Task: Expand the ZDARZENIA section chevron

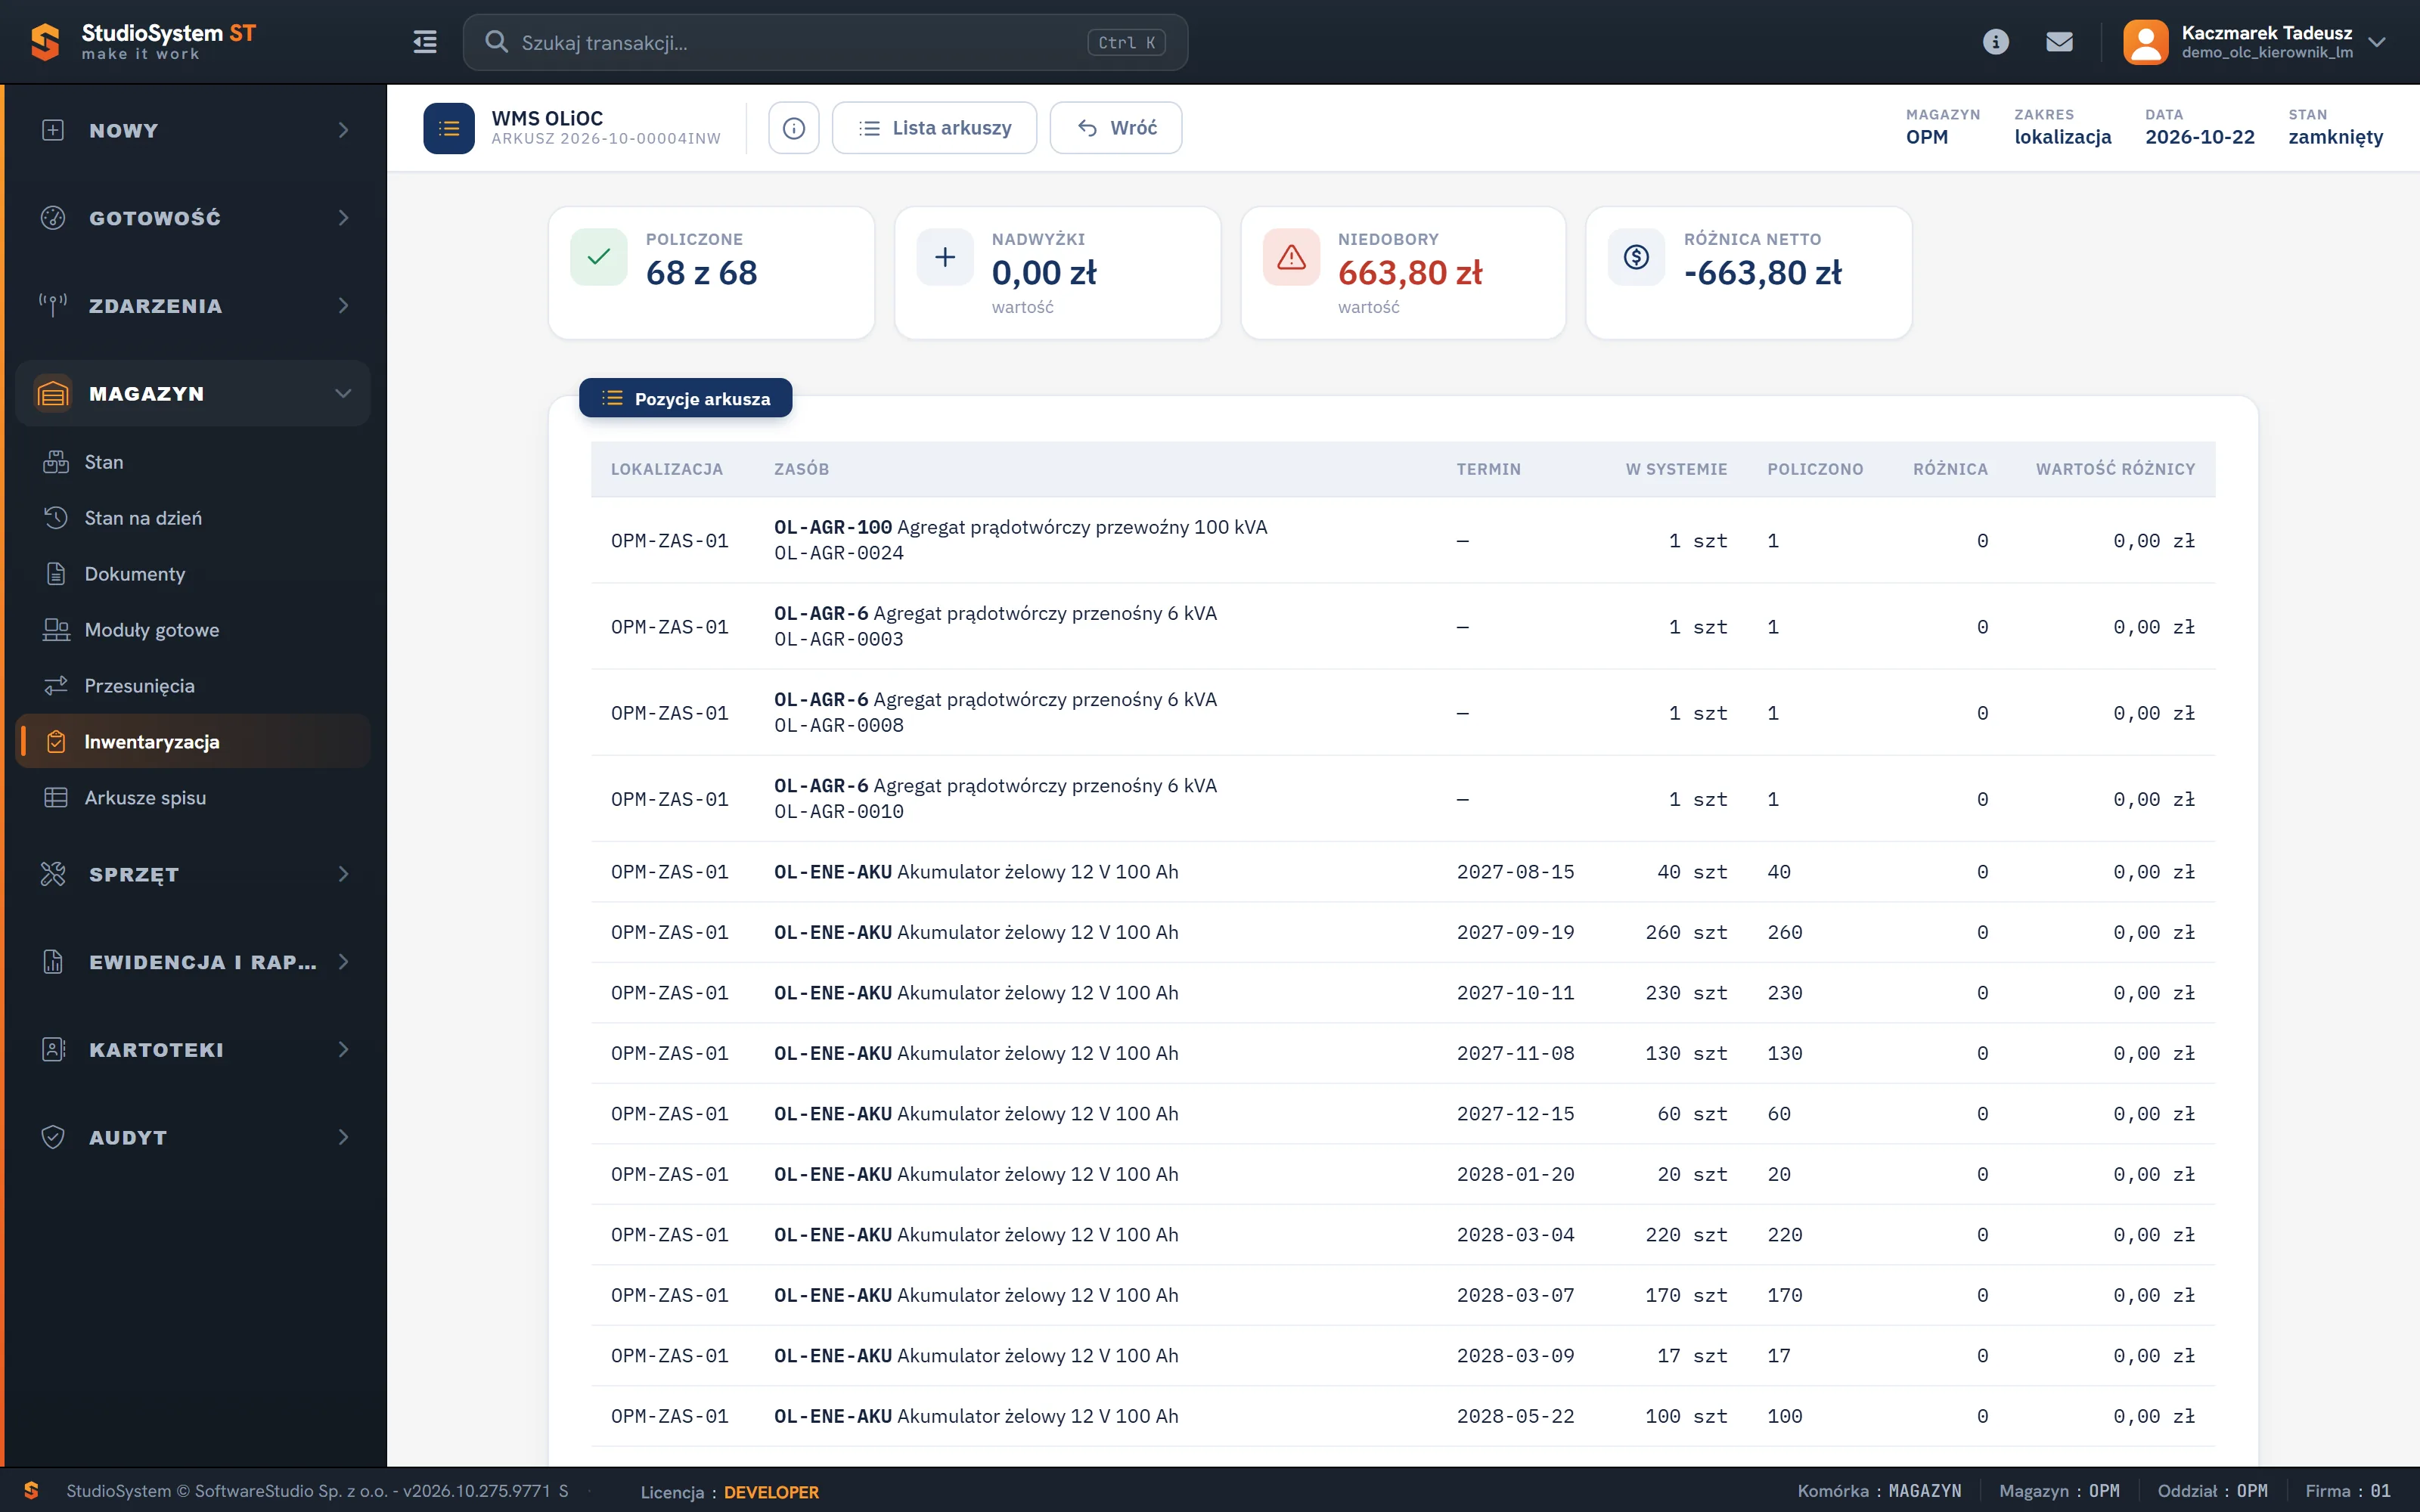Action: (343, 306)
